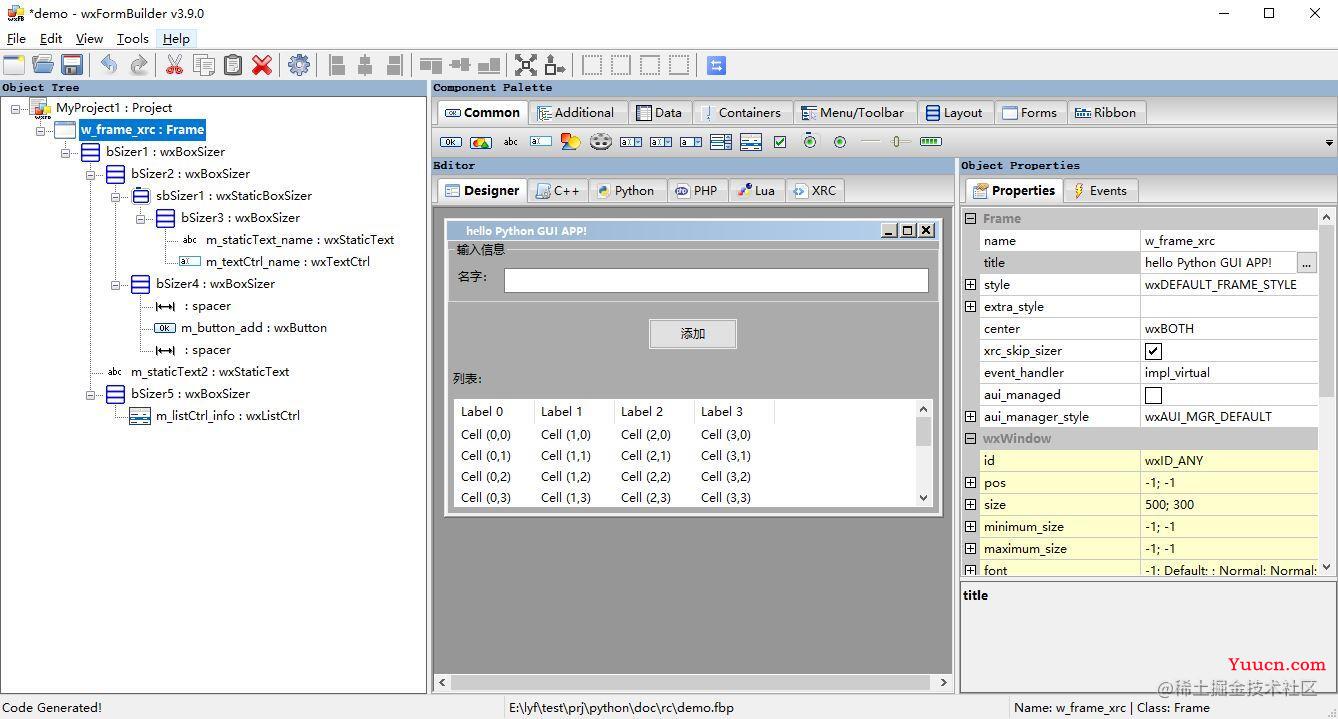Click the list control's down scroll arrow
This screenshot has height=719, width=1338.
point(923,497)
